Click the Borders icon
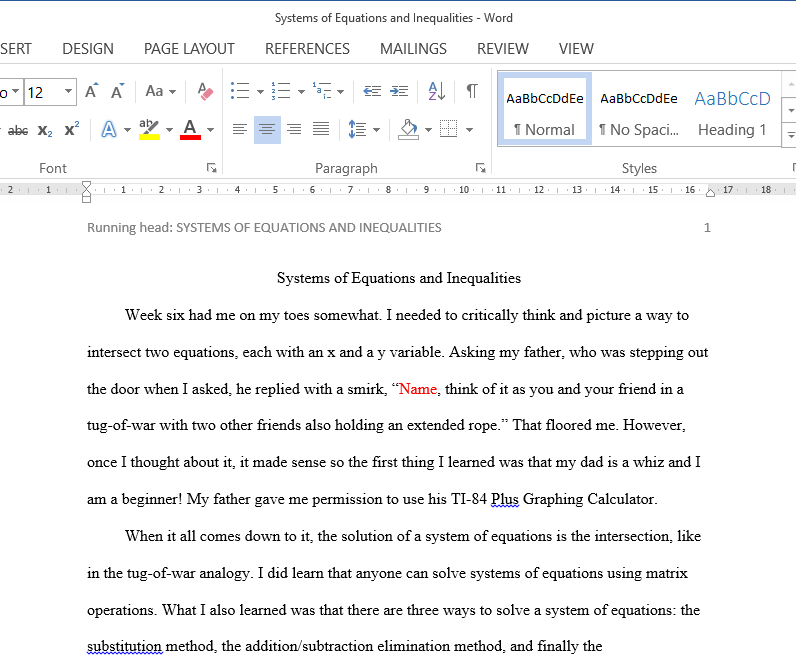 (x=449, y=129)
